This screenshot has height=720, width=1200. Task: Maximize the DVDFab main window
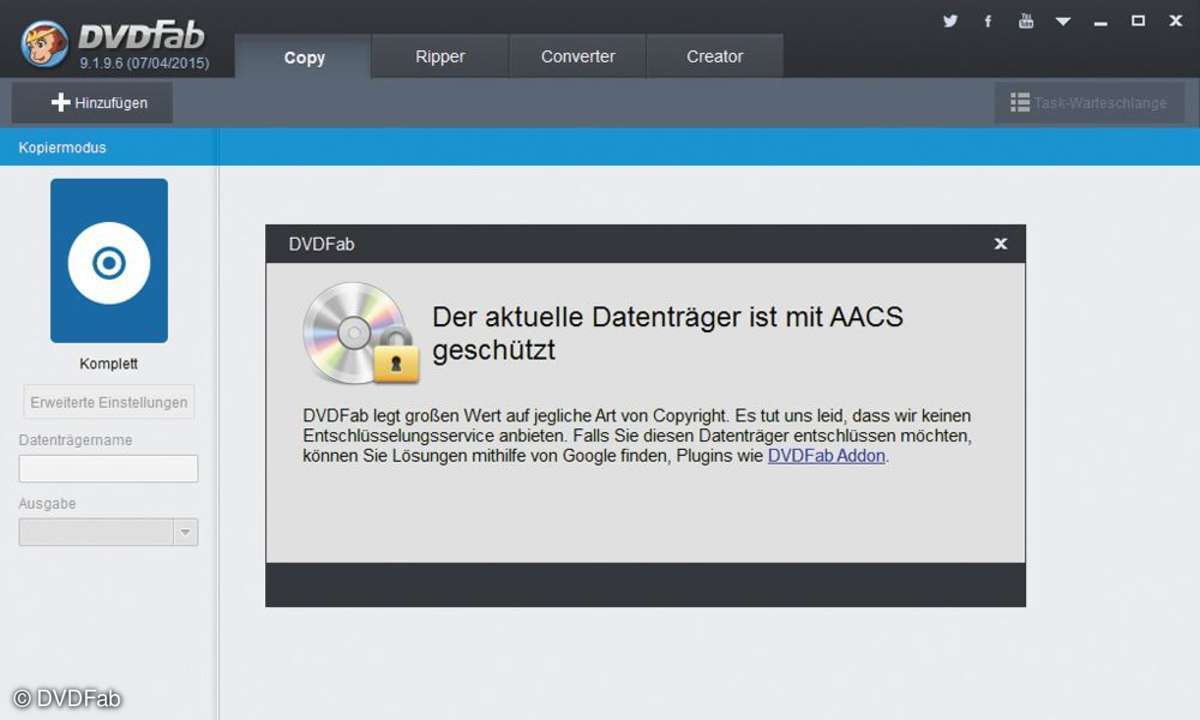click(1138, 21)
